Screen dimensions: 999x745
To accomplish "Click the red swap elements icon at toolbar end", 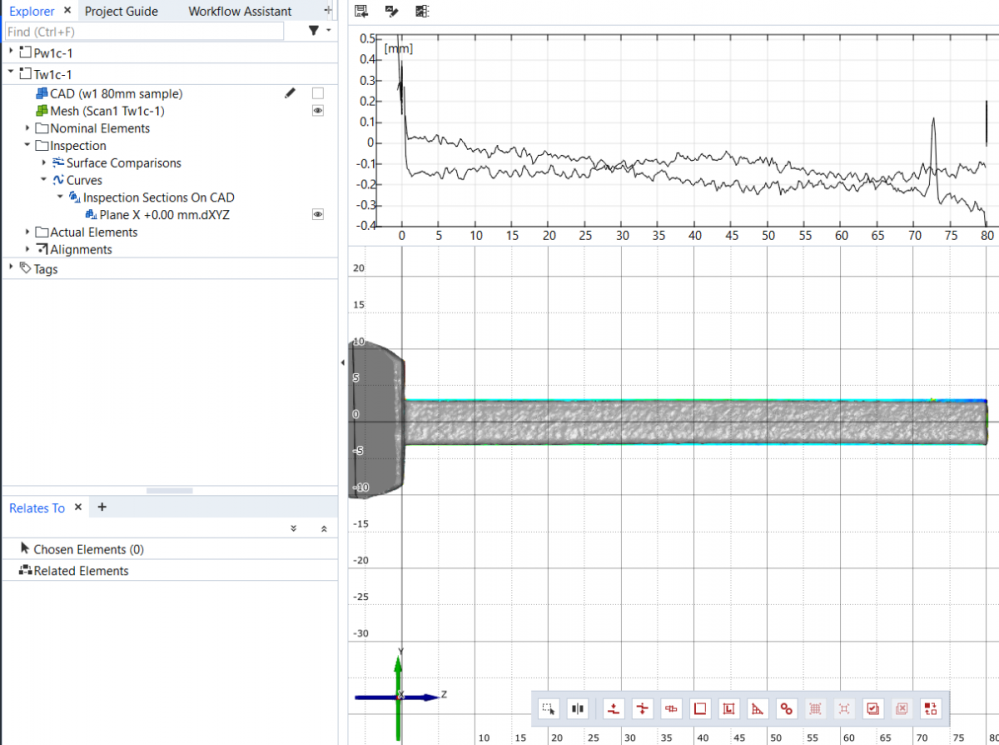I will tap(931, 709).
